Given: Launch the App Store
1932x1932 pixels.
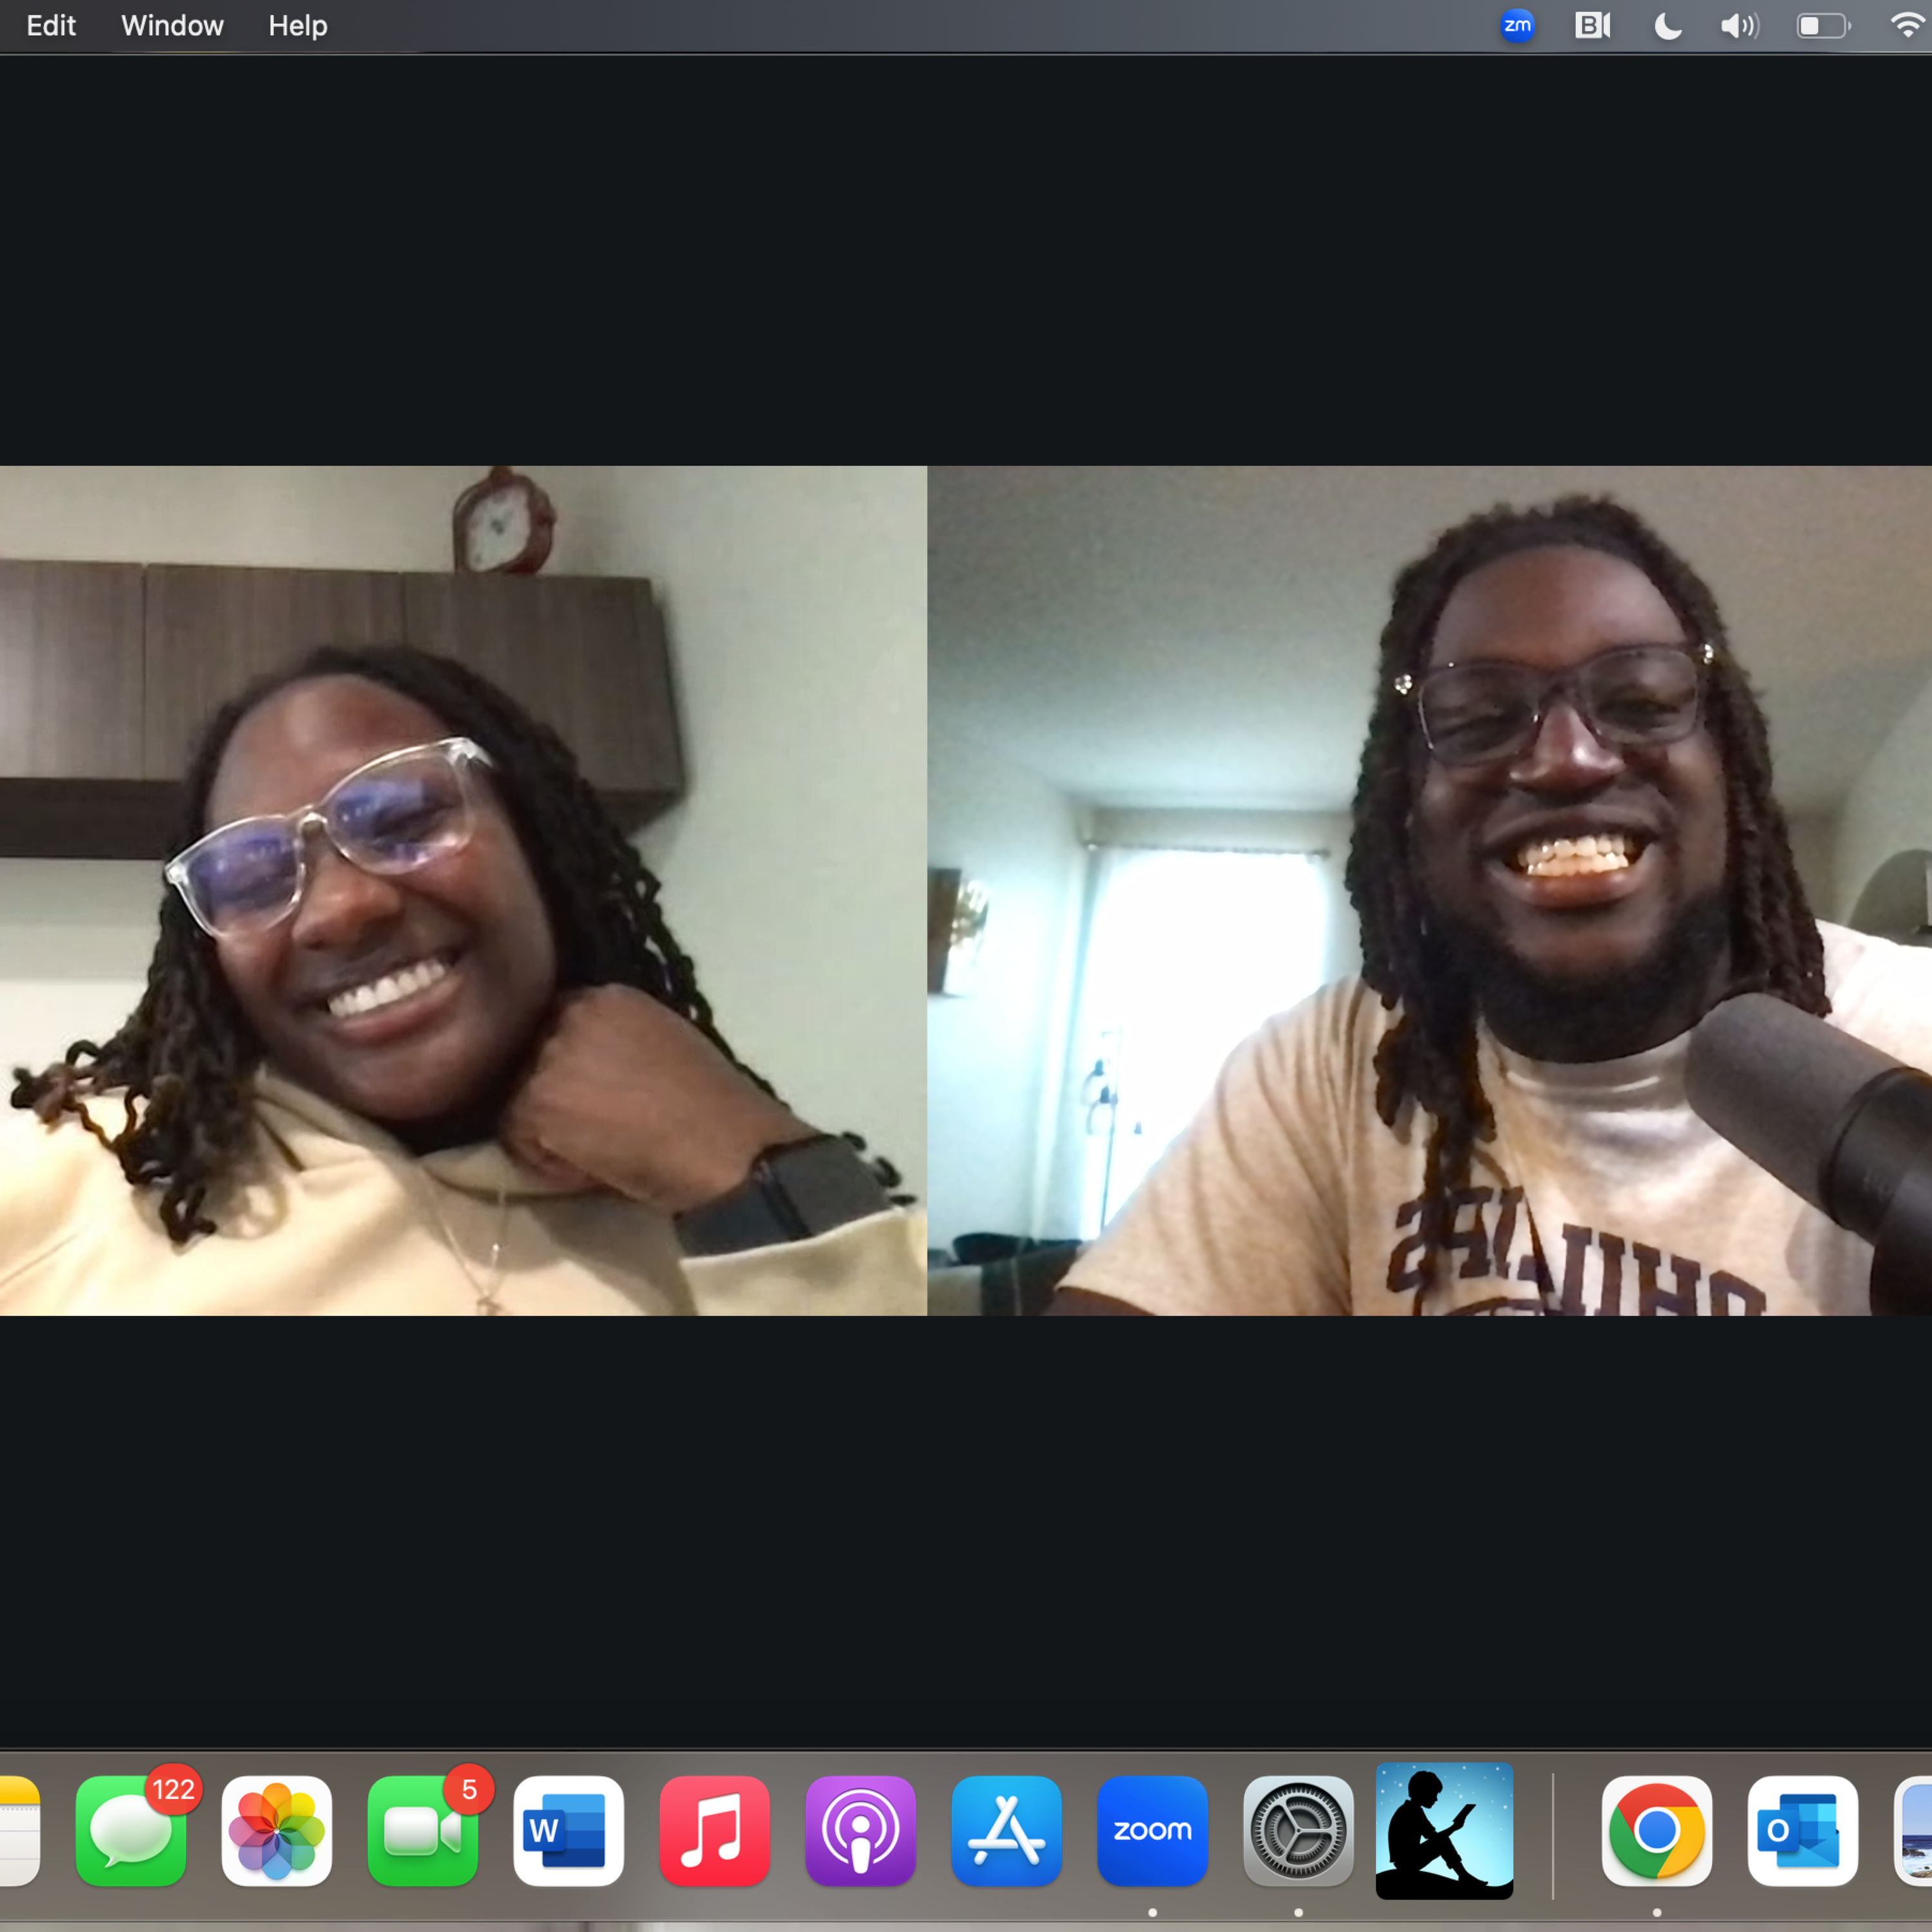Looking at the screenshot, I should pyautogui.click(x=1006, y=1831).
